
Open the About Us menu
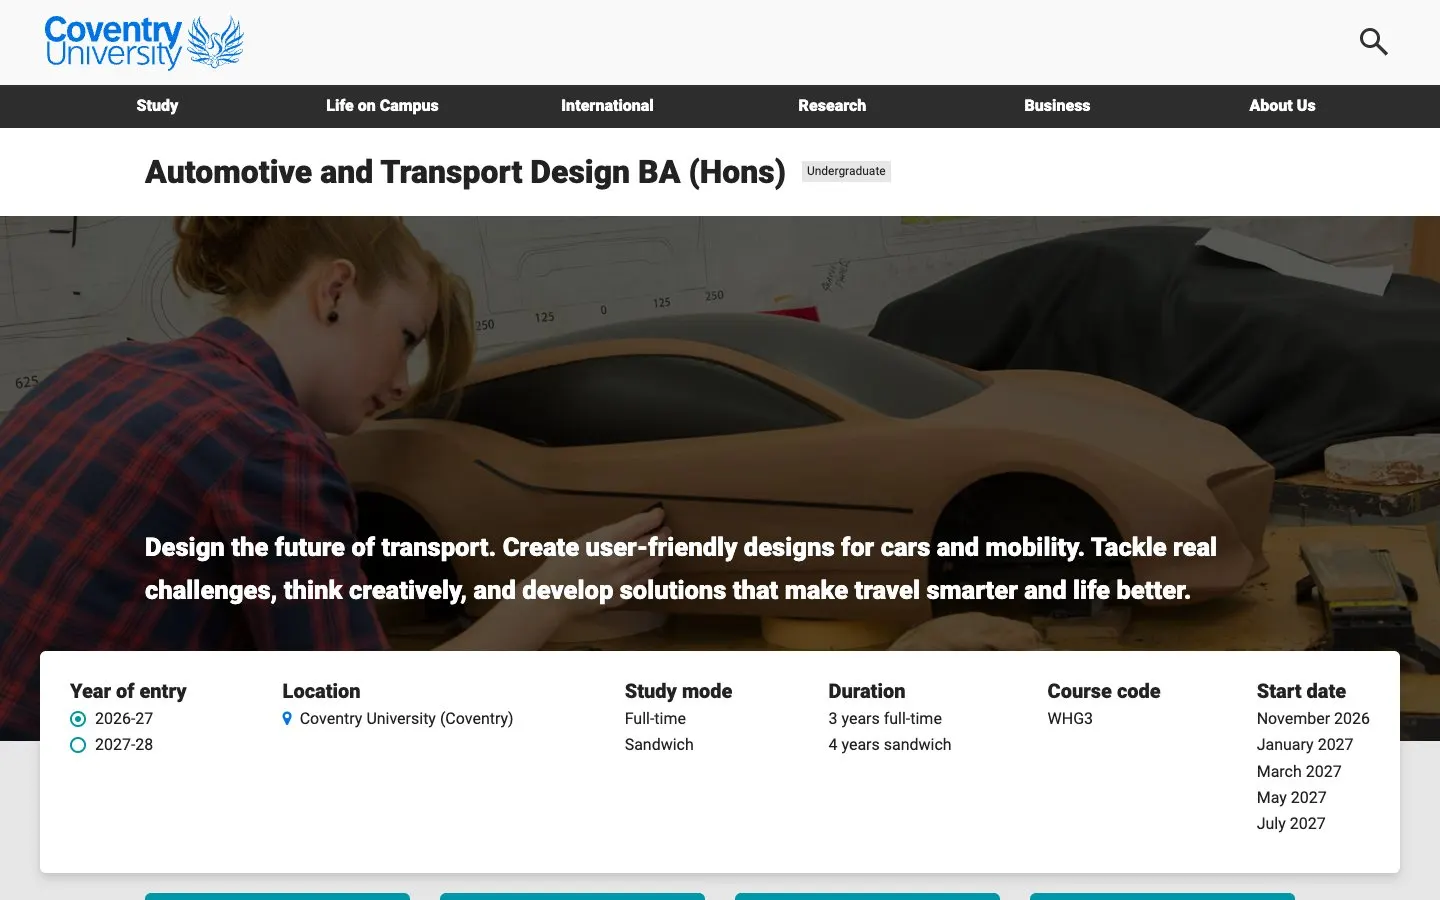pyautogui.click(x=1282, y=106)
